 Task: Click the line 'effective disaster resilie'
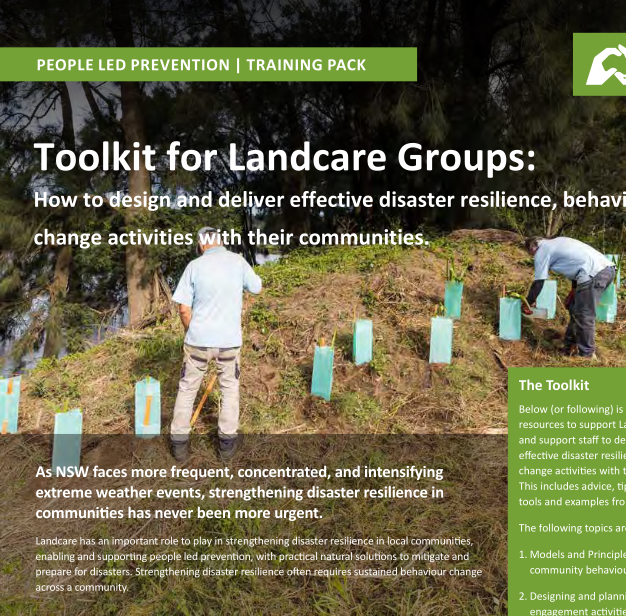572,456
